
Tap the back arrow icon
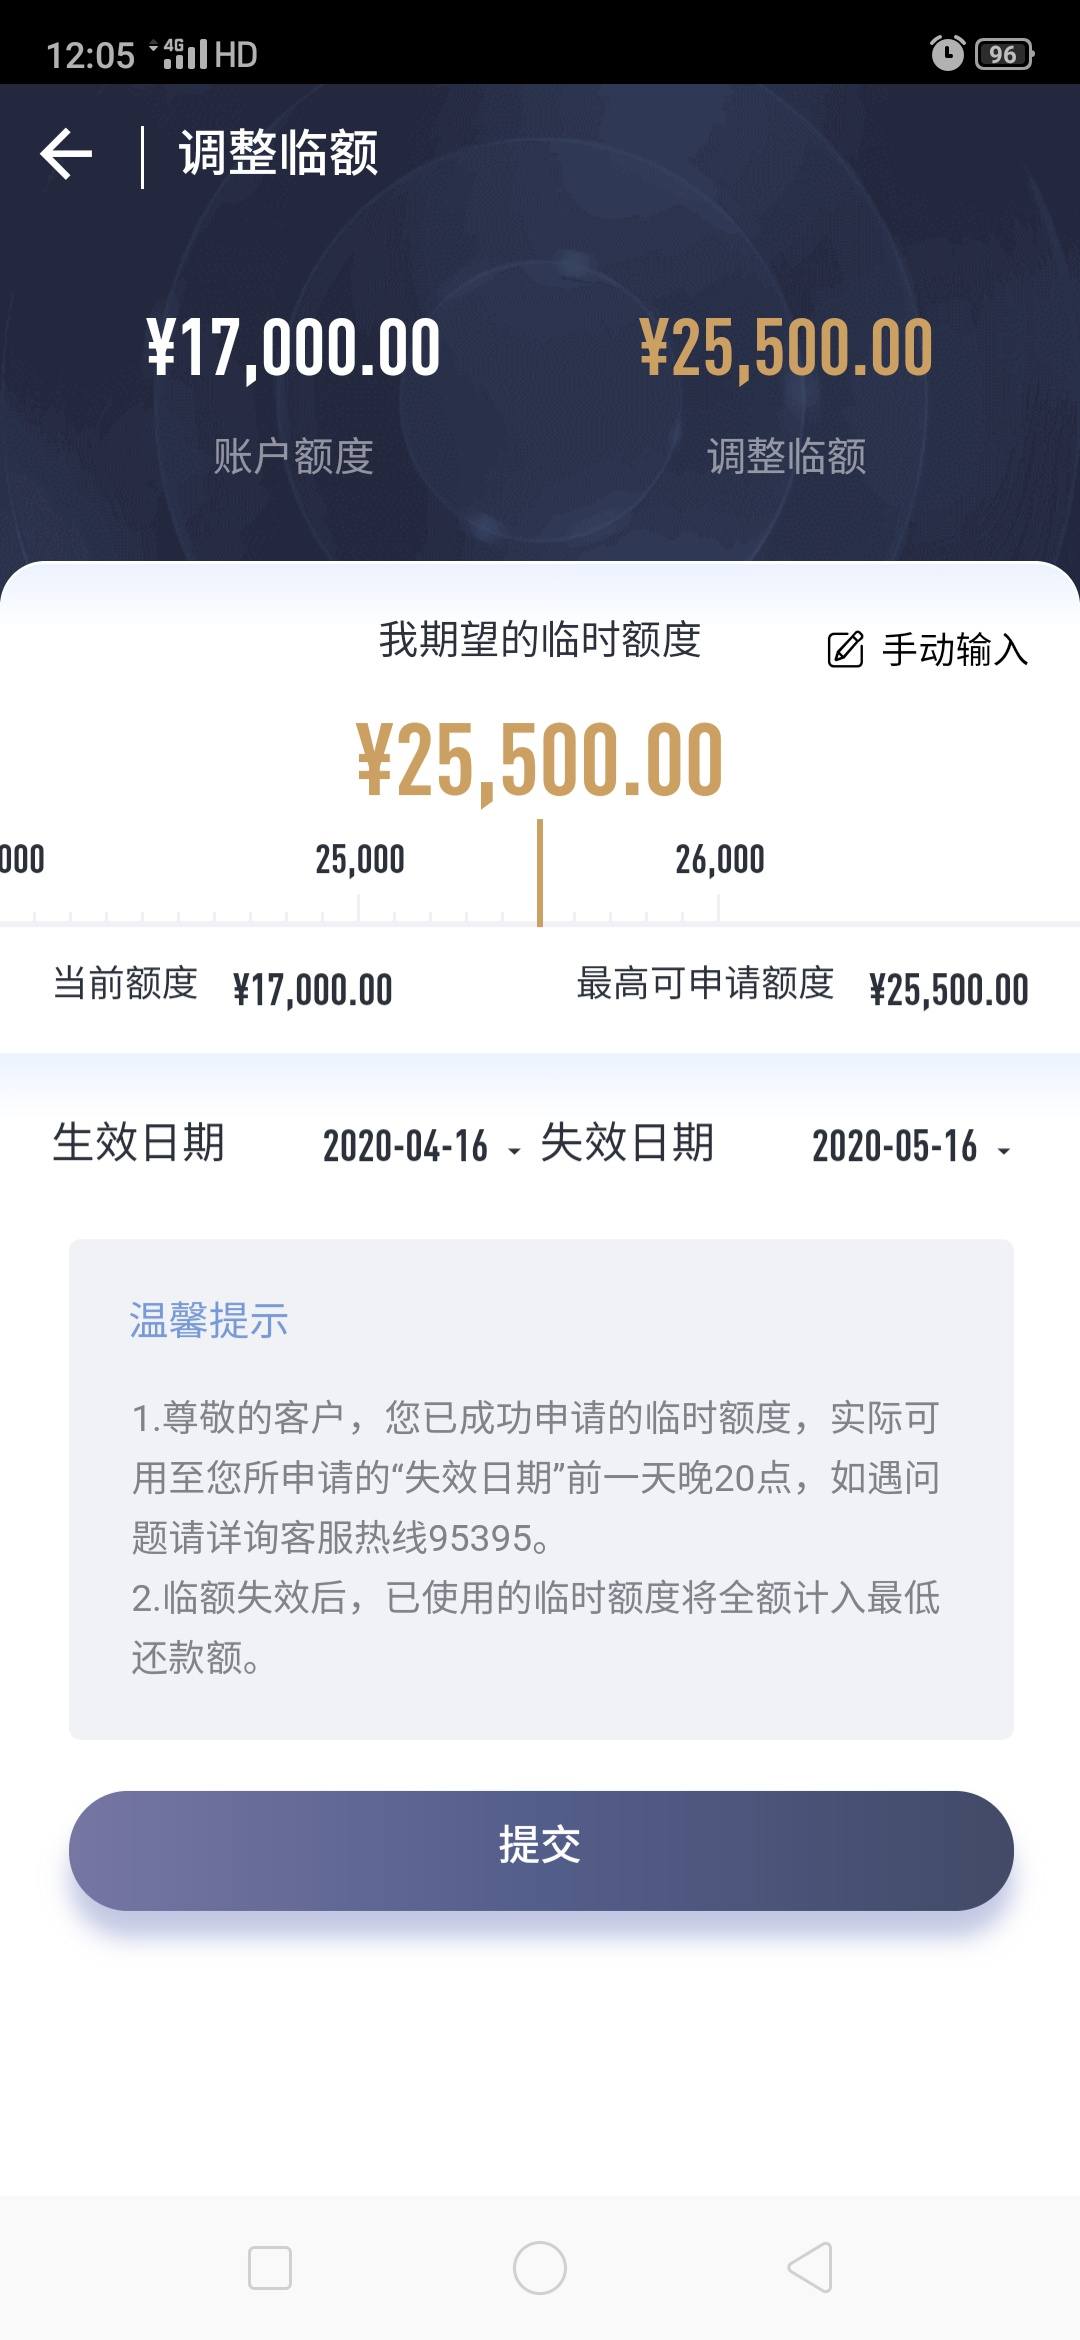[x=66, y=154]
